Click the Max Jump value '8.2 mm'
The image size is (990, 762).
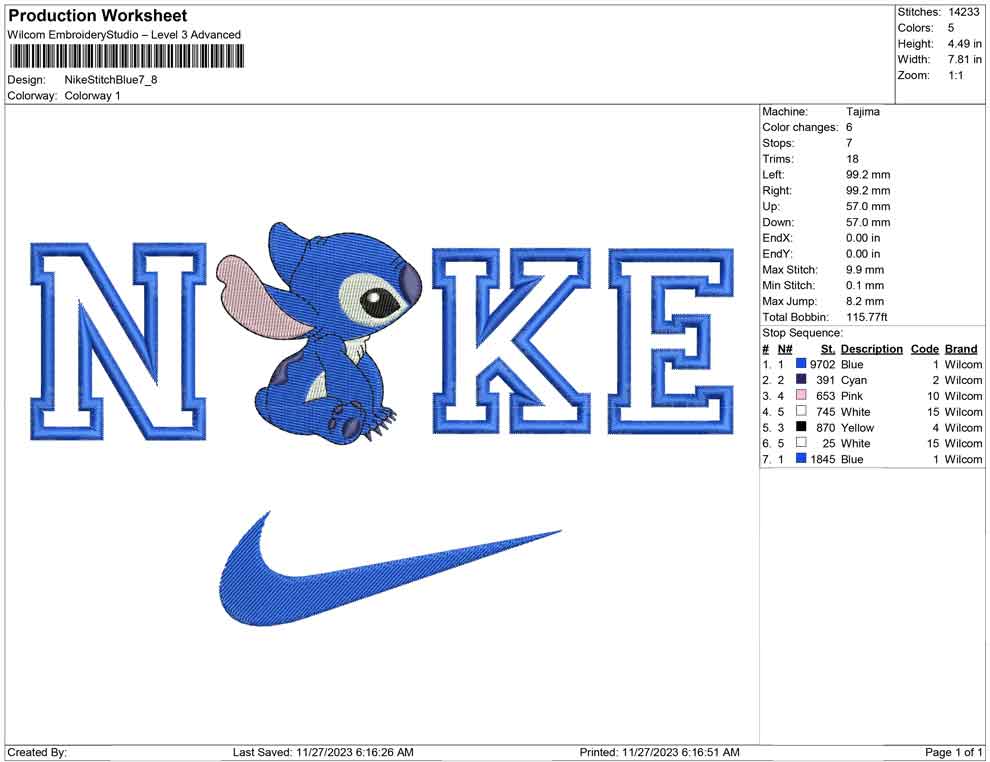(x=865, y=301)
